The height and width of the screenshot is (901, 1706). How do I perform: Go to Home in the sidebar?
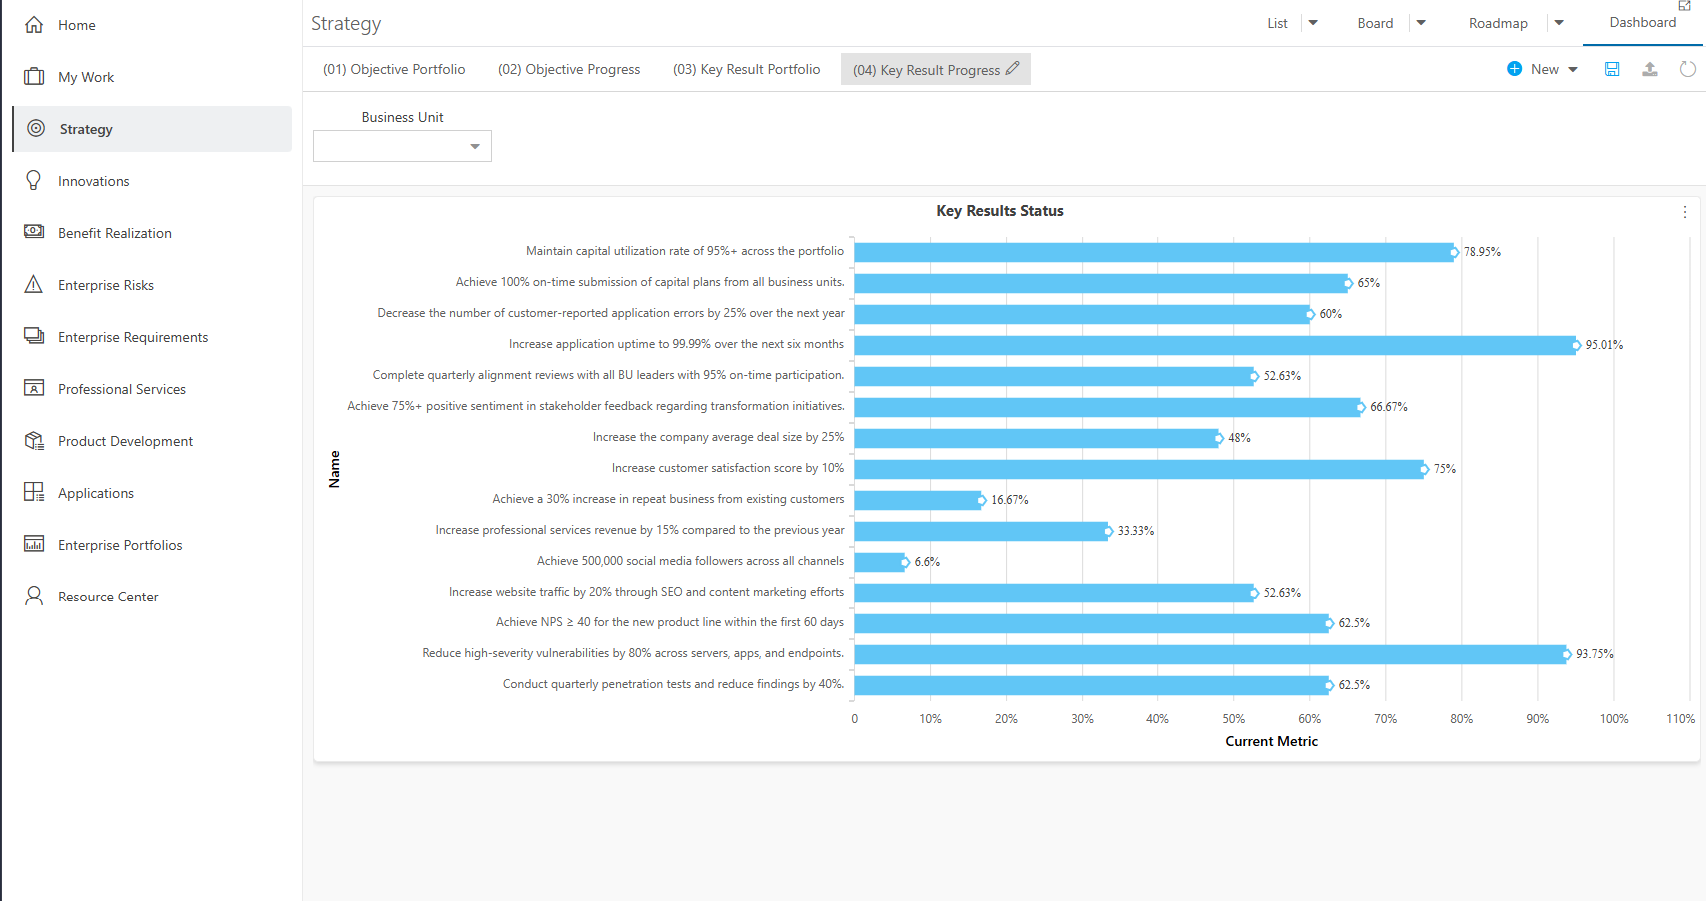pyautogui.click(x=77, y=25)
